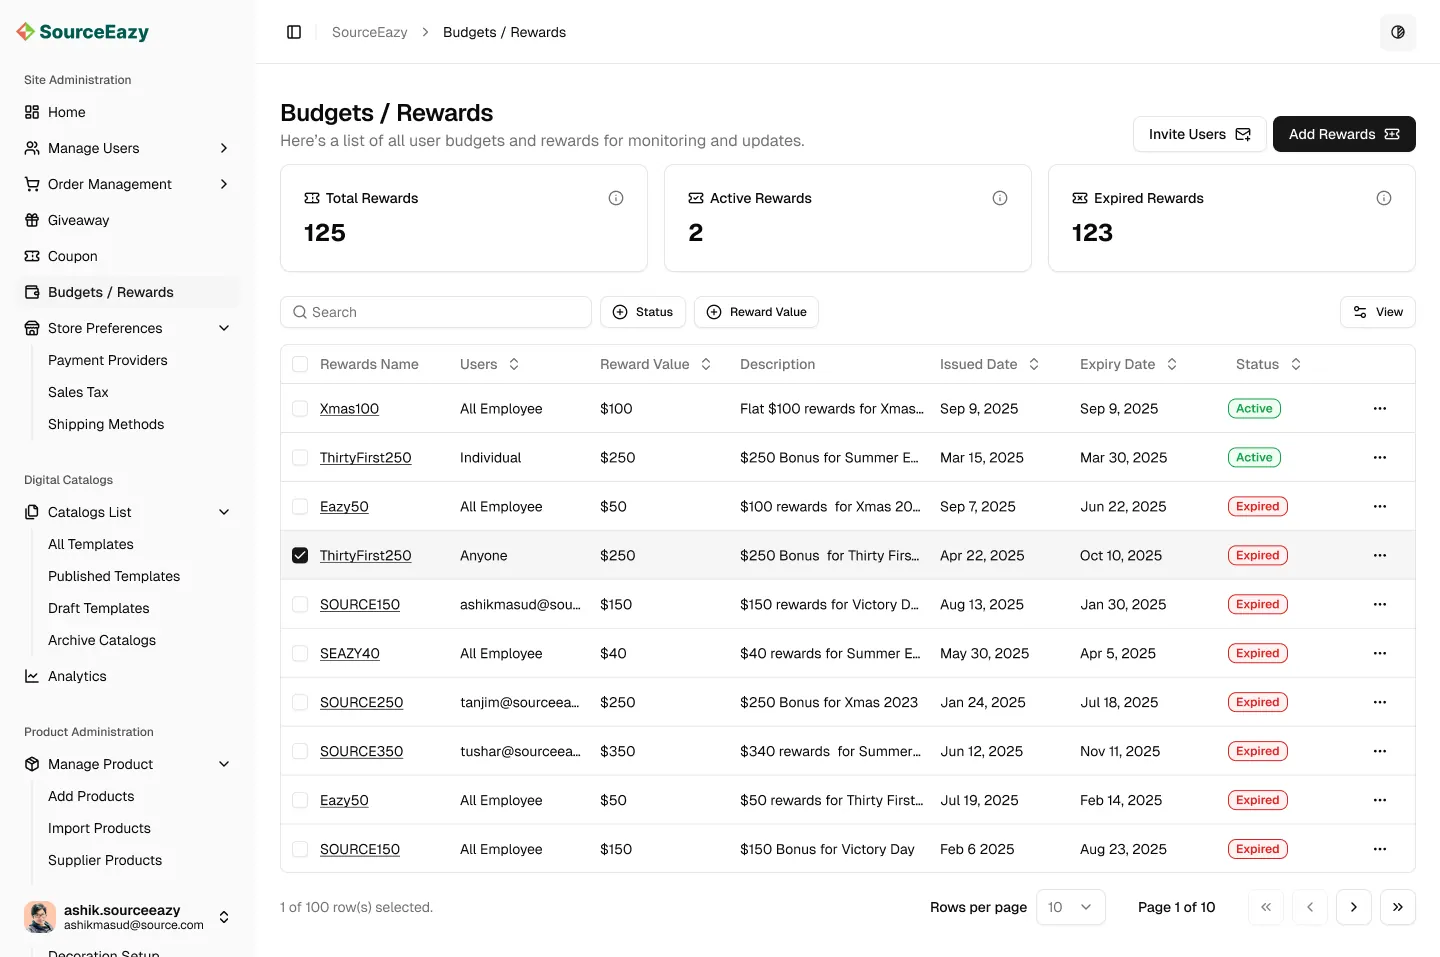Sort by Reward Value column arrows

click(x=706, y=364)
